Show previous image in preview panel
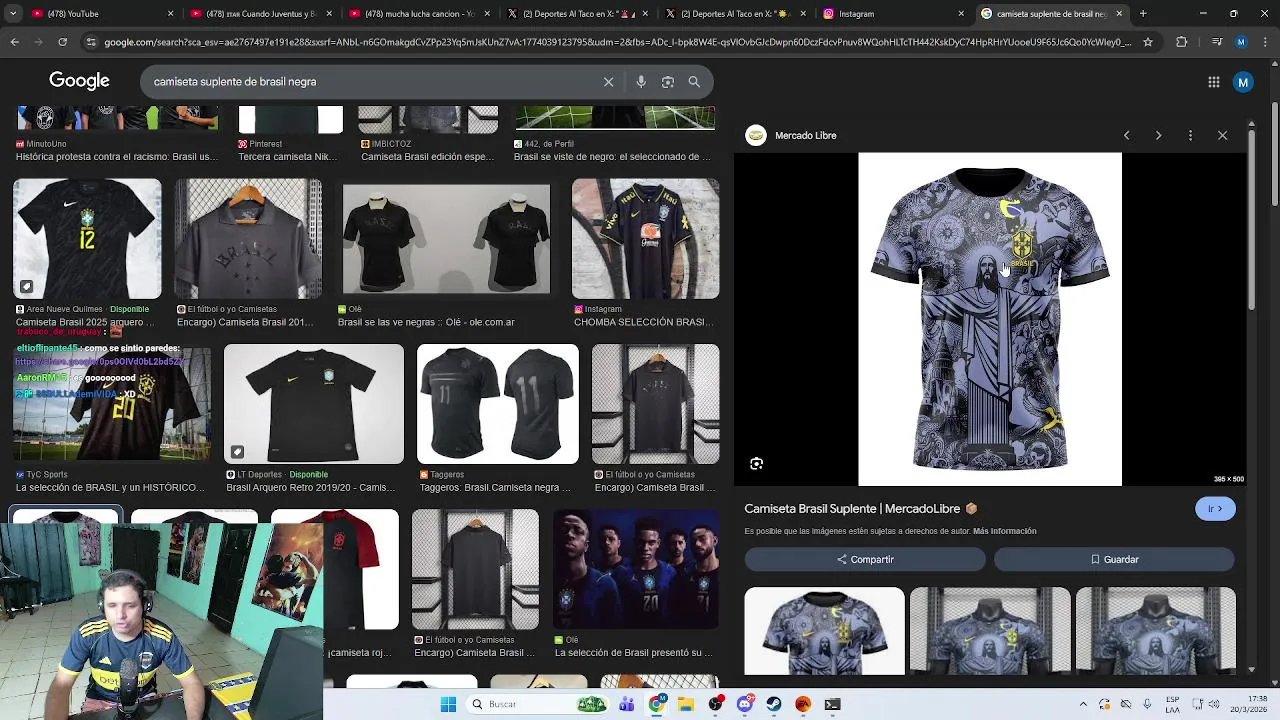The image size is (1280, 720). pyautogui.click(x=1126, y=135)
